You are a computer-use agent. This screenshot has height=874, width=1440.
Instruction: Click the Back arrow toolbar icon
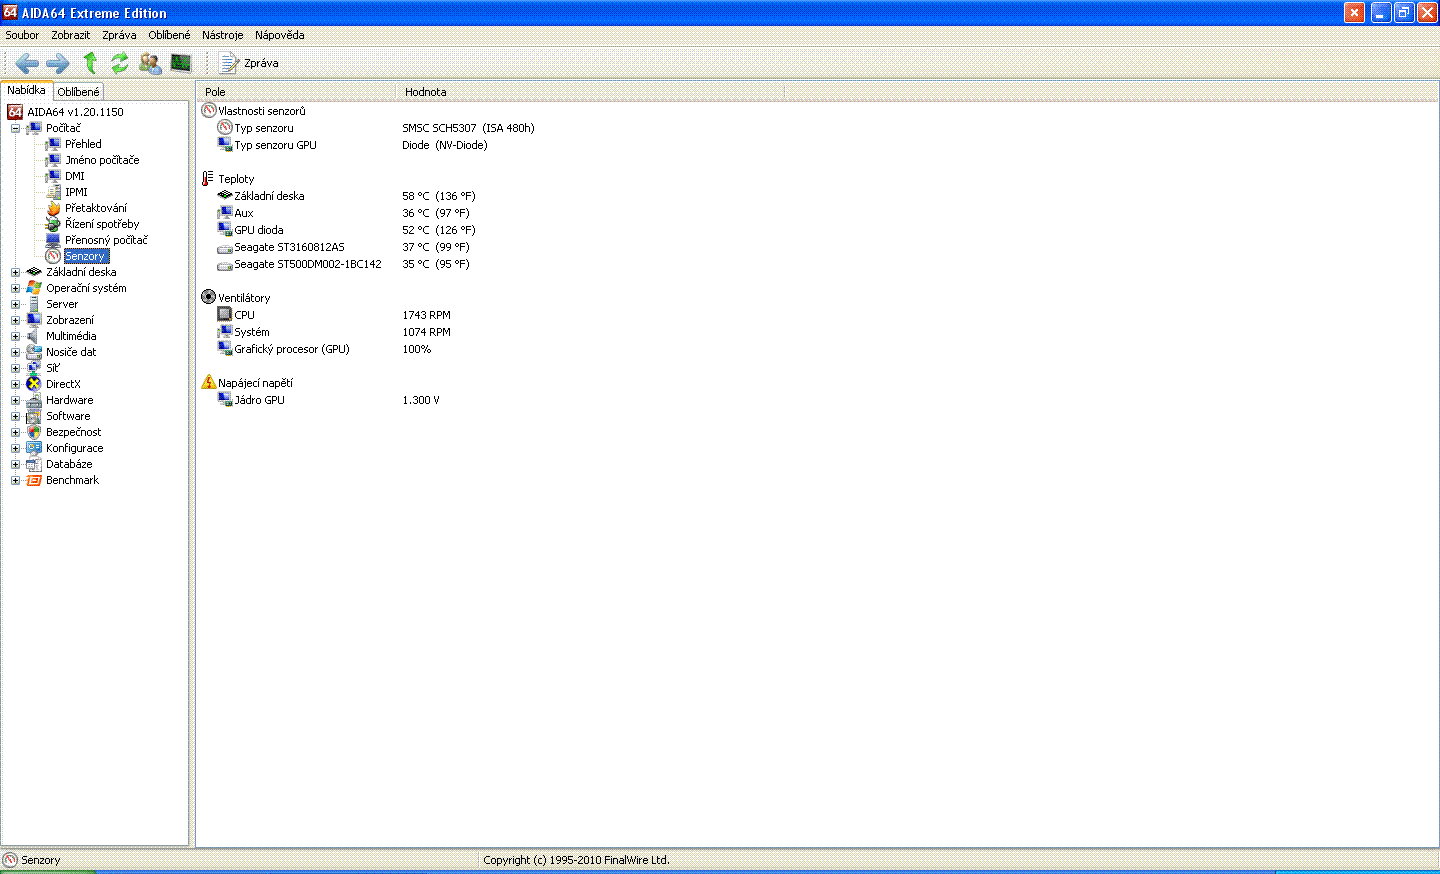click(x=27, y=63)
